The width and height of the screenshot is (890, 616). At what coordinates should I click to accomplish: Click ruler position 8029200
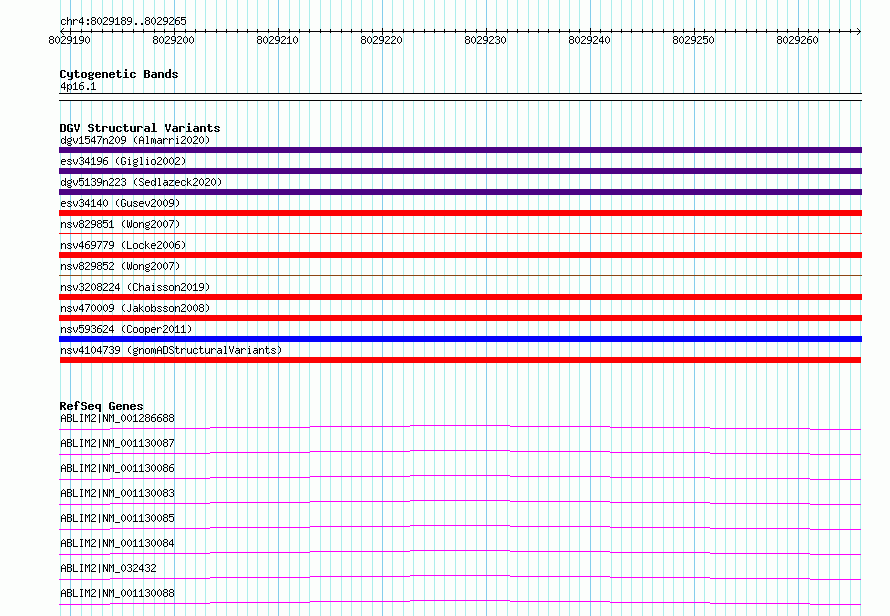(173, 40)
